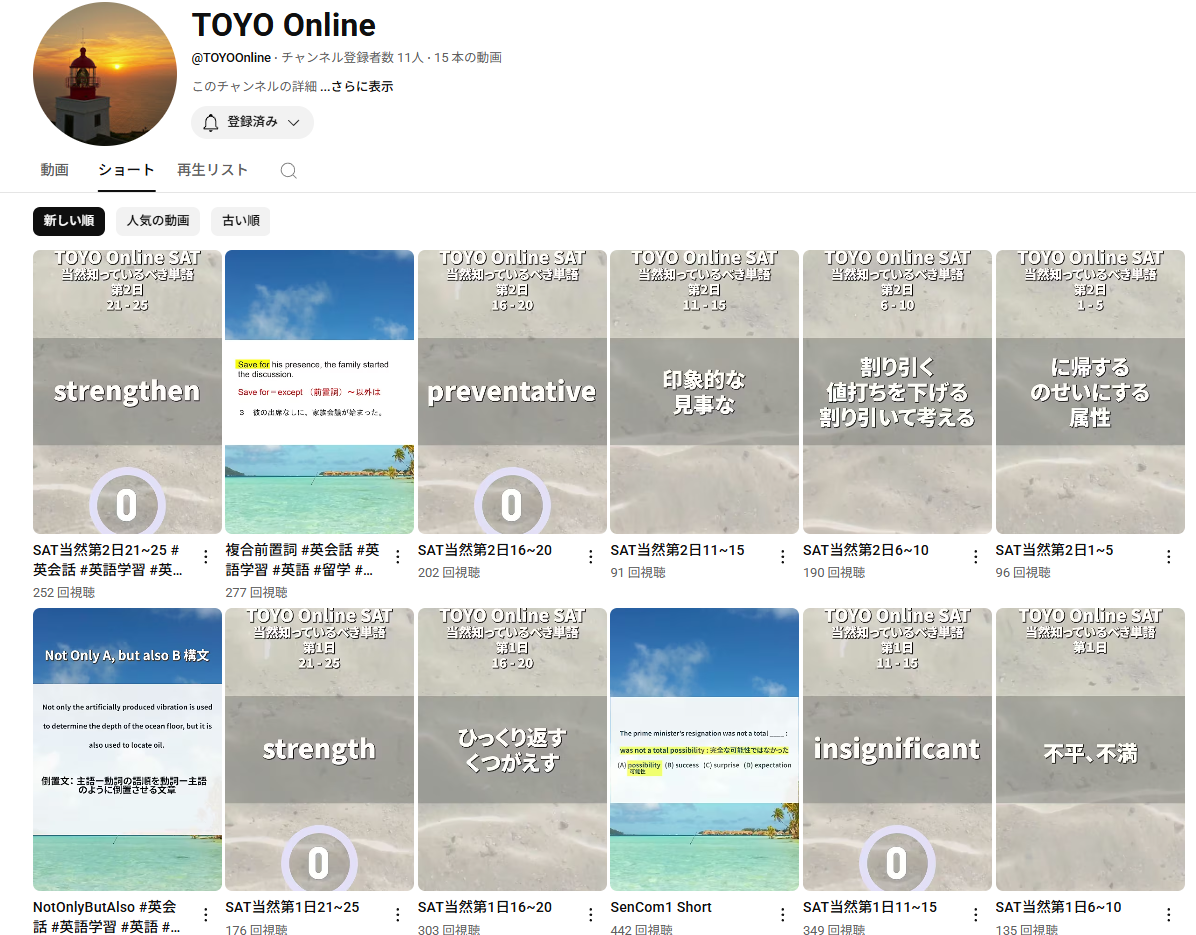Open options menu for 複合前置詞 short

(x=398, y=557)
